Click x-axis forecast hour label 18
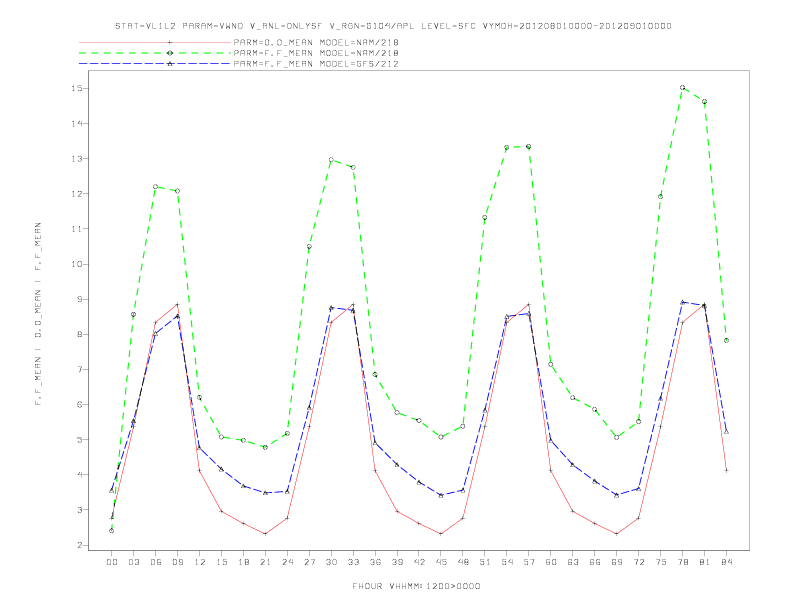The width and height of the screenshot is (792, 612). [243, 562]
